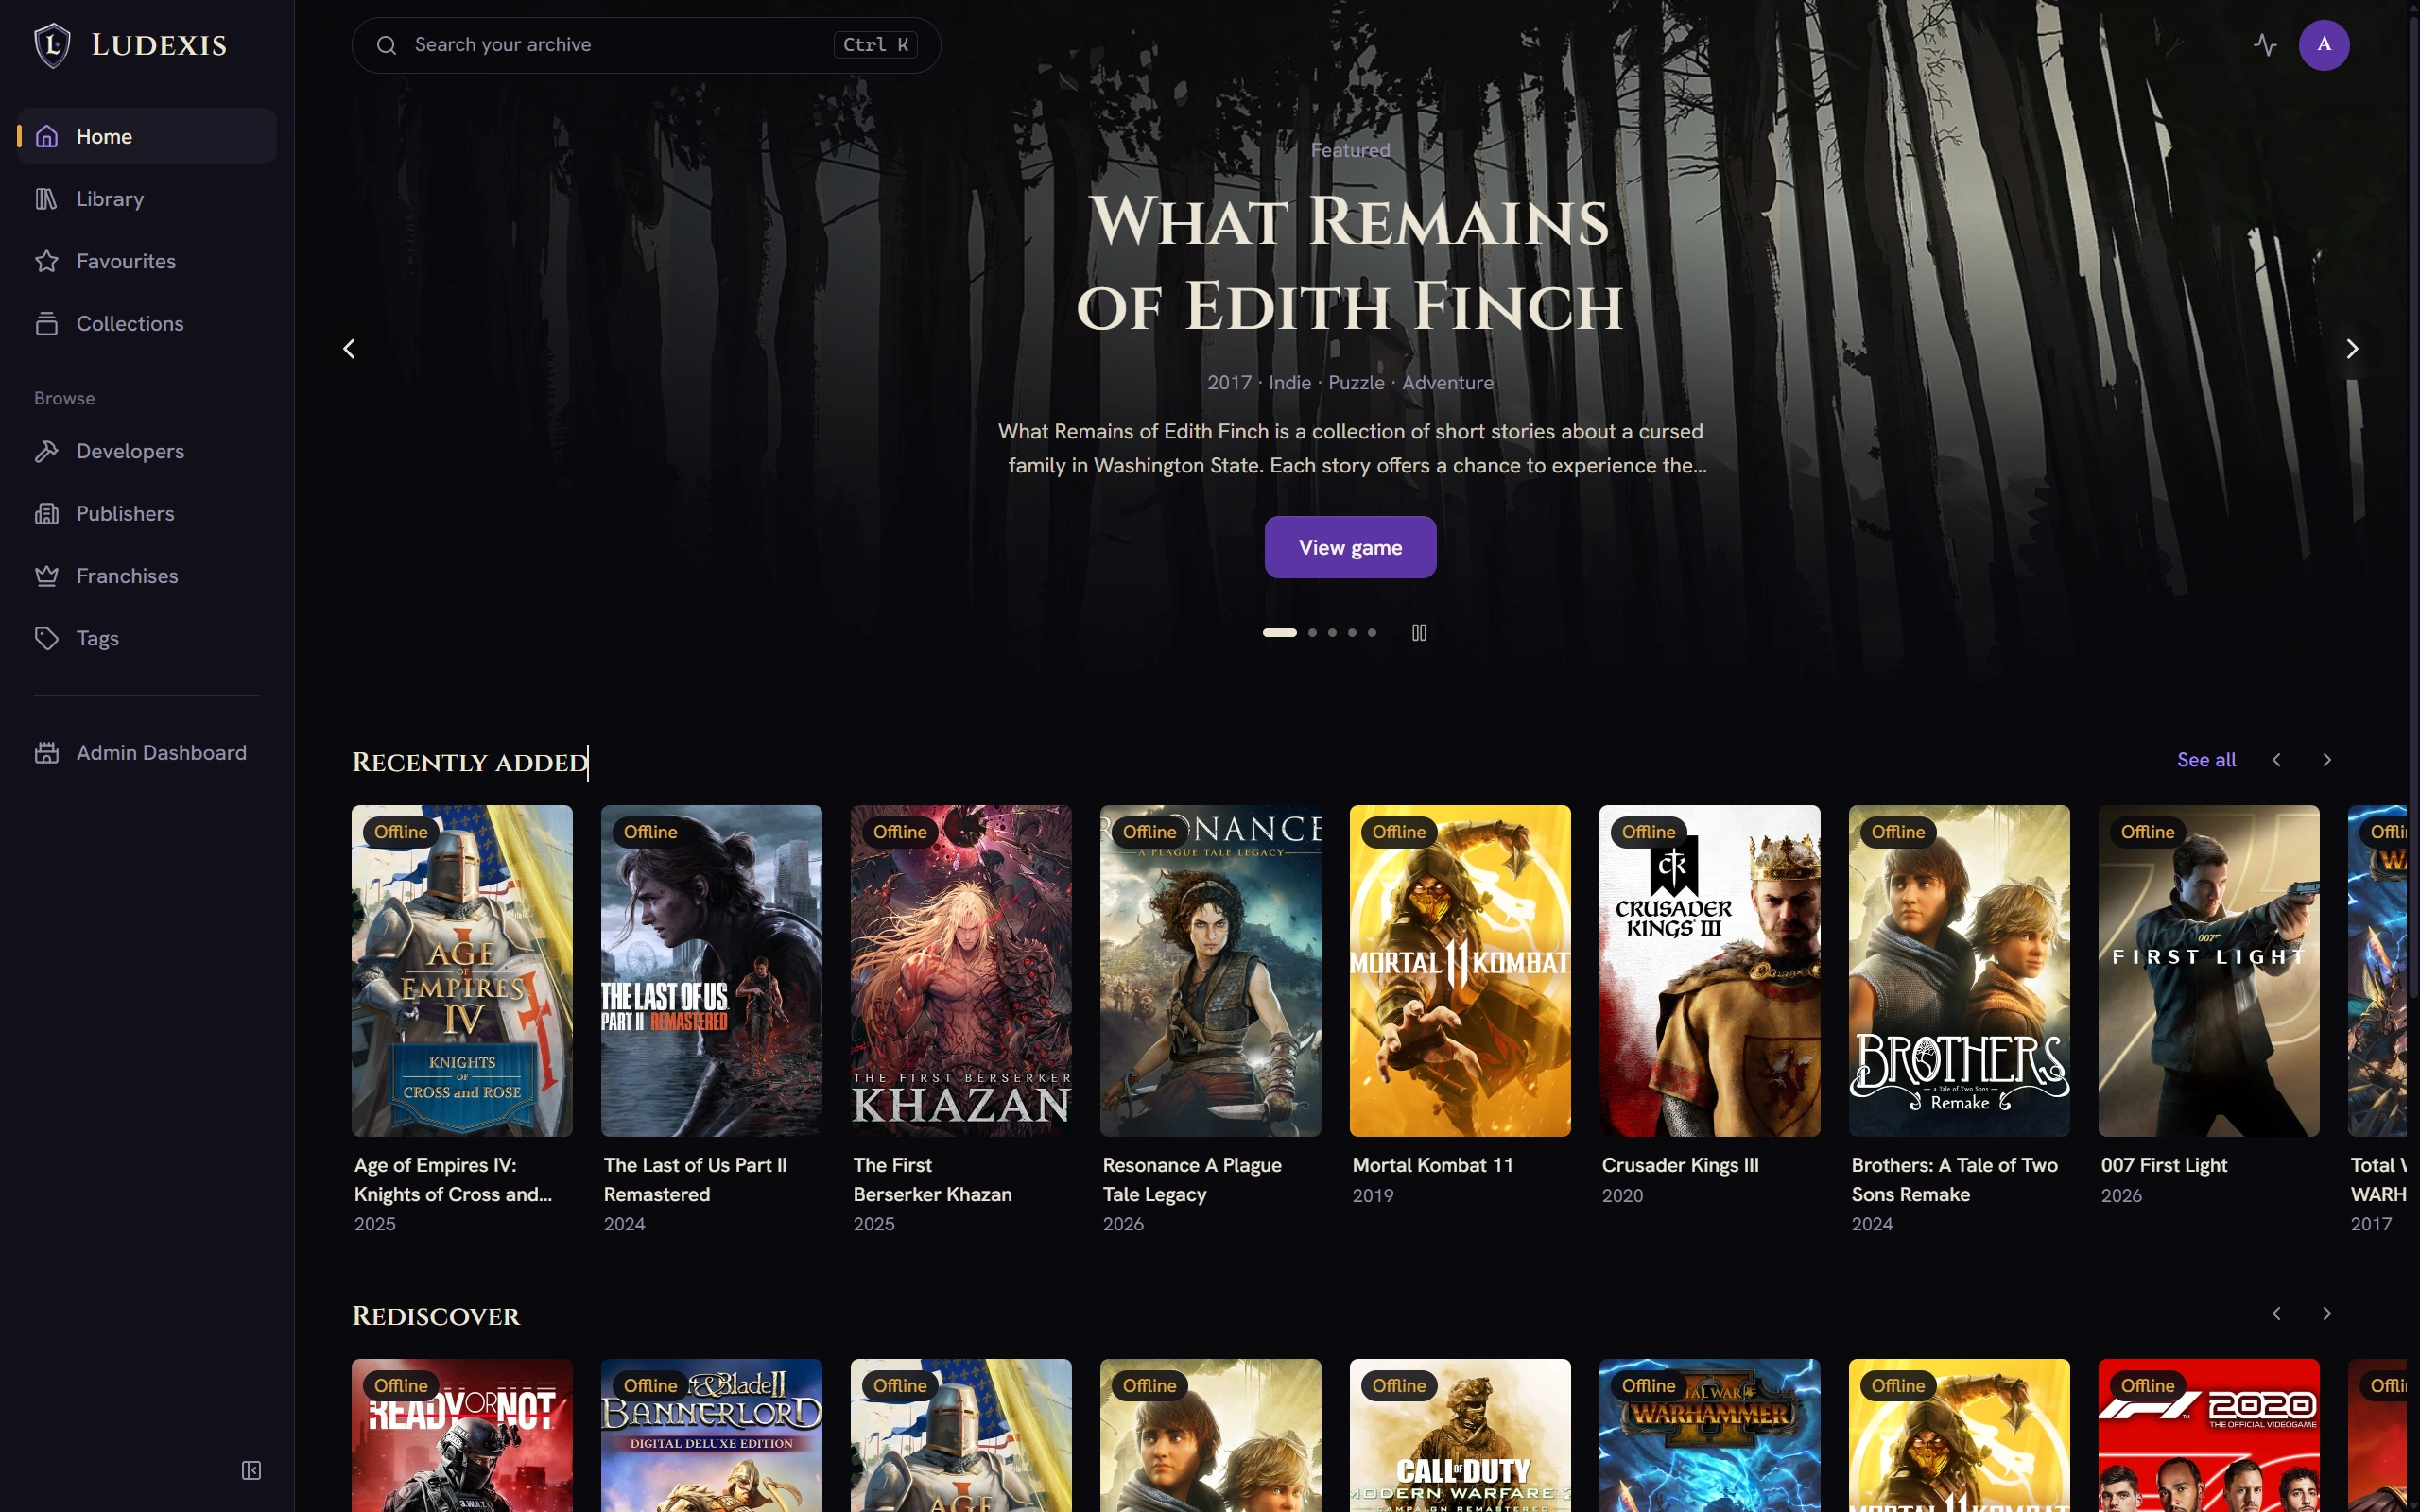Open the activity pulse icon in header
This screenshot has width=2420, height=1512.
[2265, 45]
